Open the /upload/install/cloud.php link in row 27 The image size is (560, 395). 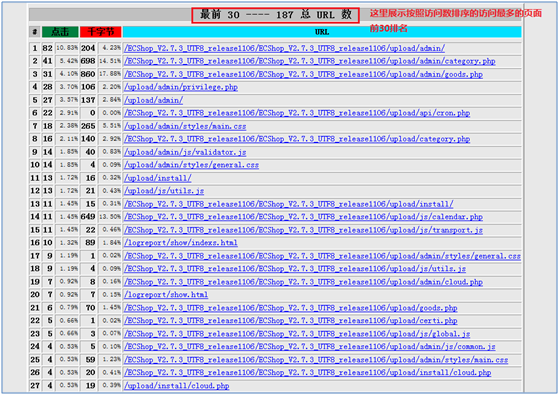point(176,386)
